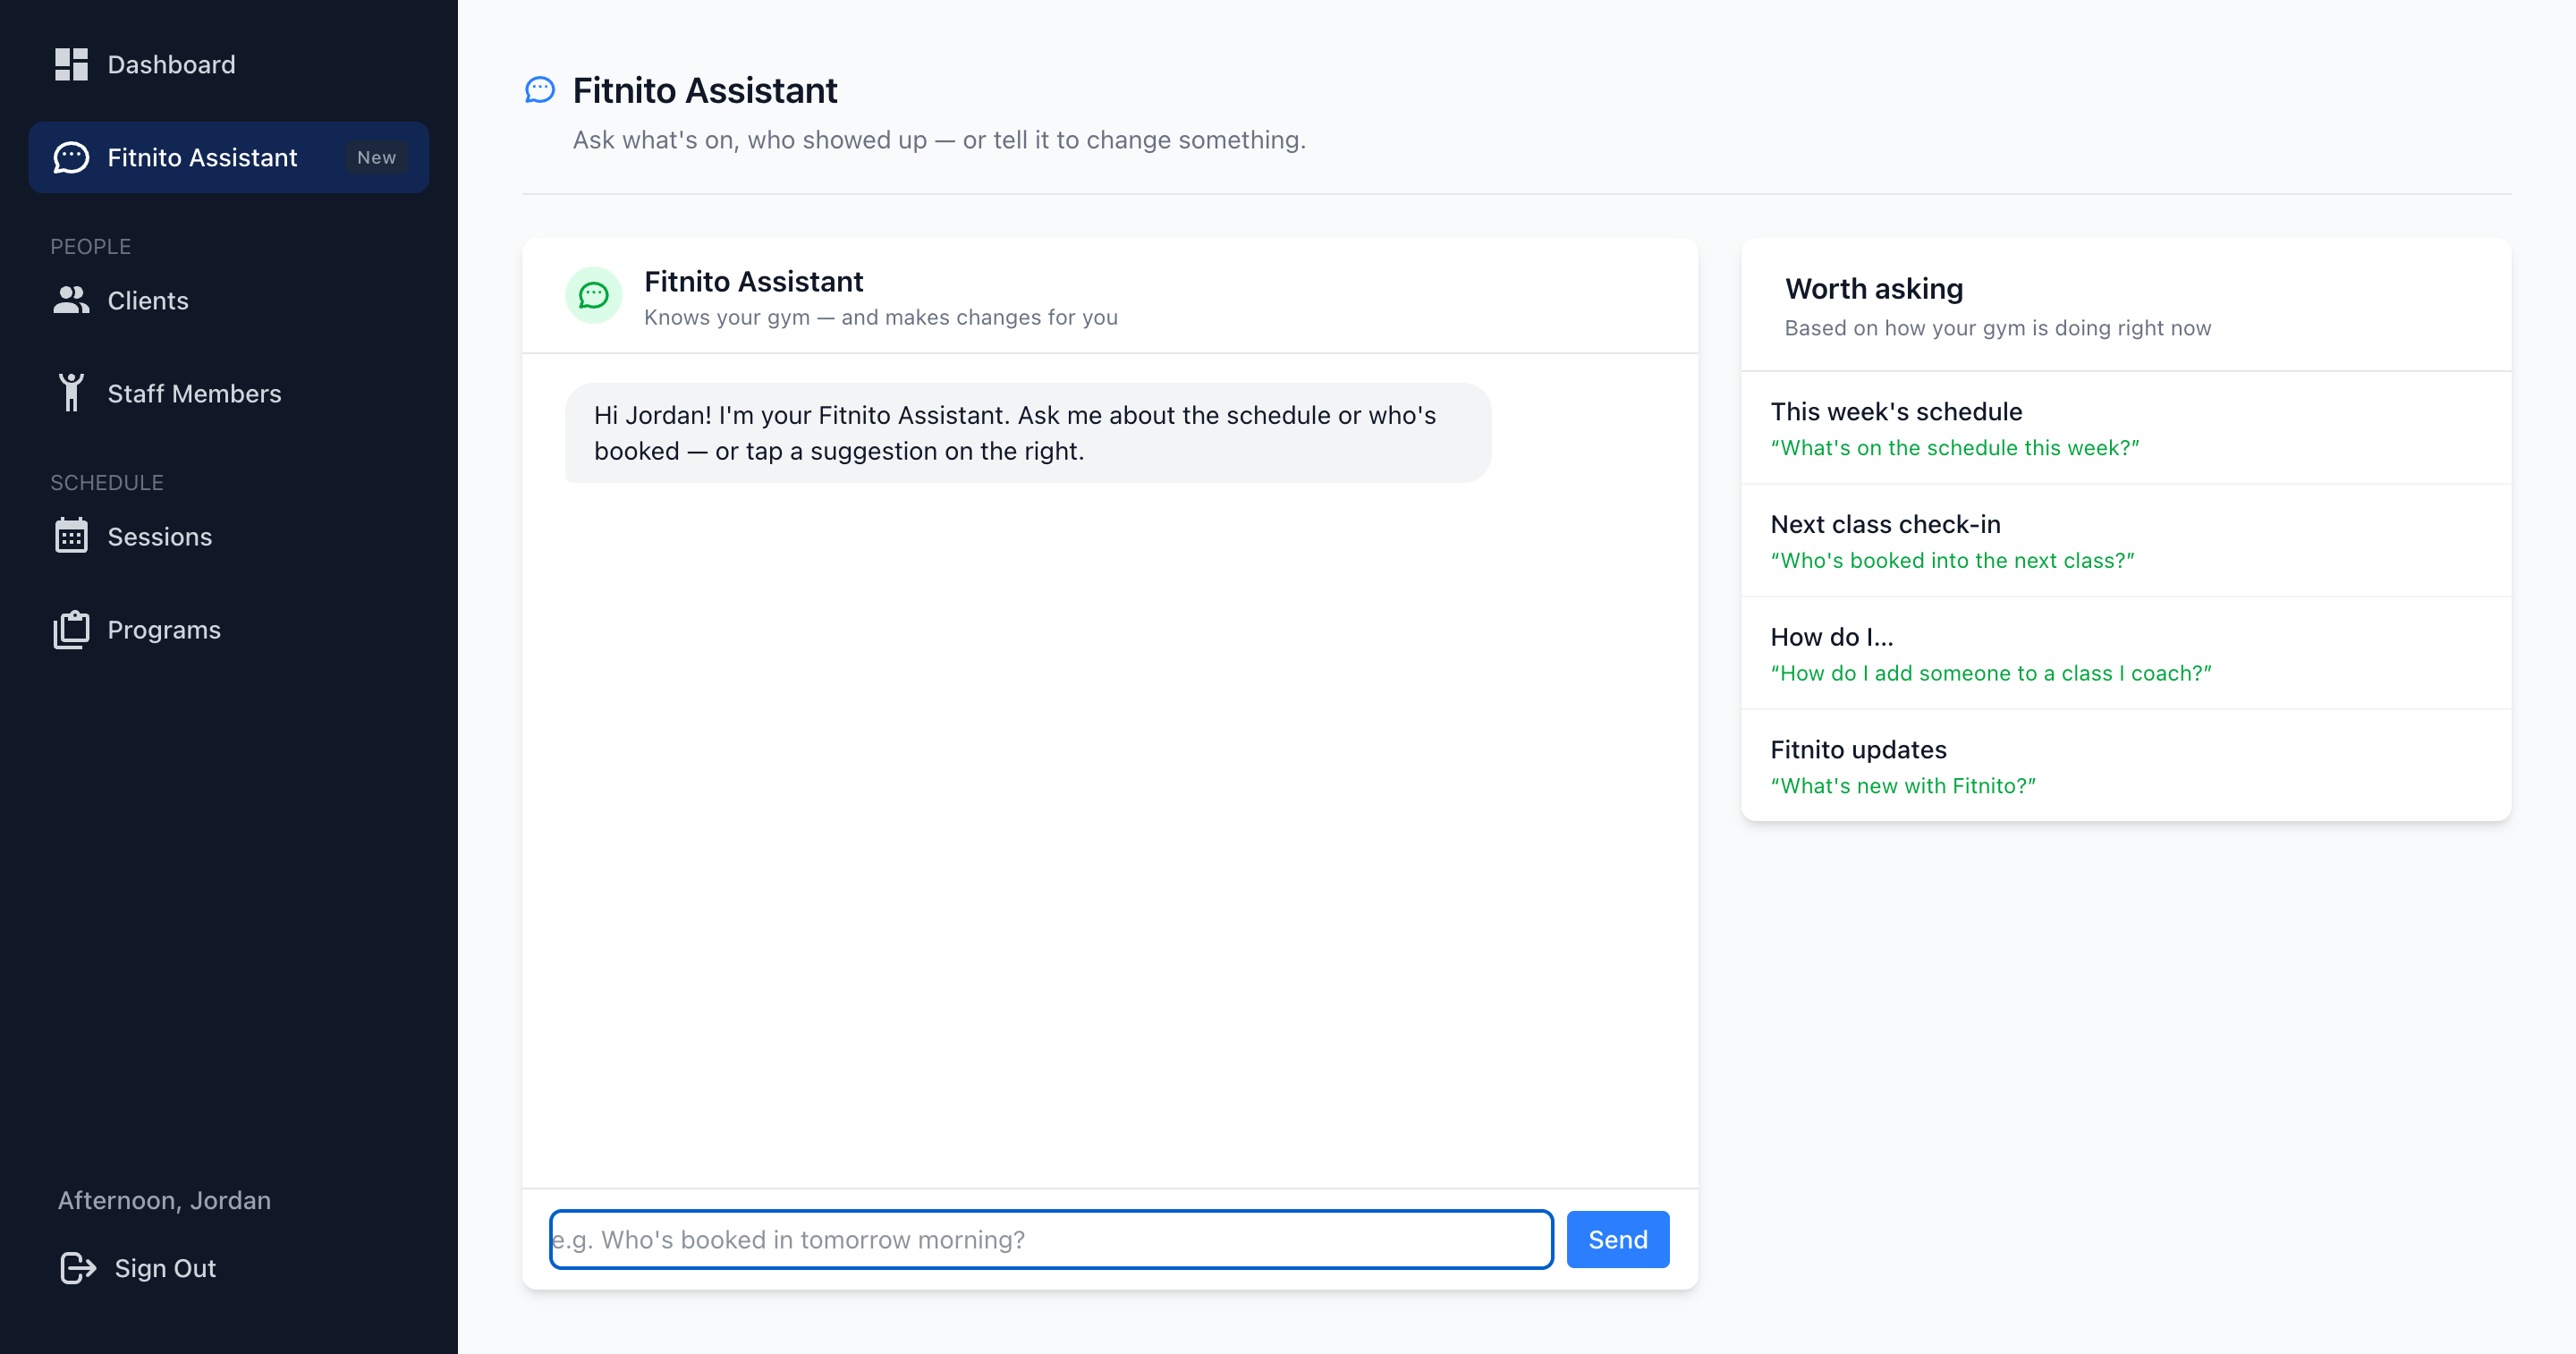This screenshot has width=2576, height=1354.
Task: Tap the "Fitnito updates" suggestion
Action: pos(2125,766)
